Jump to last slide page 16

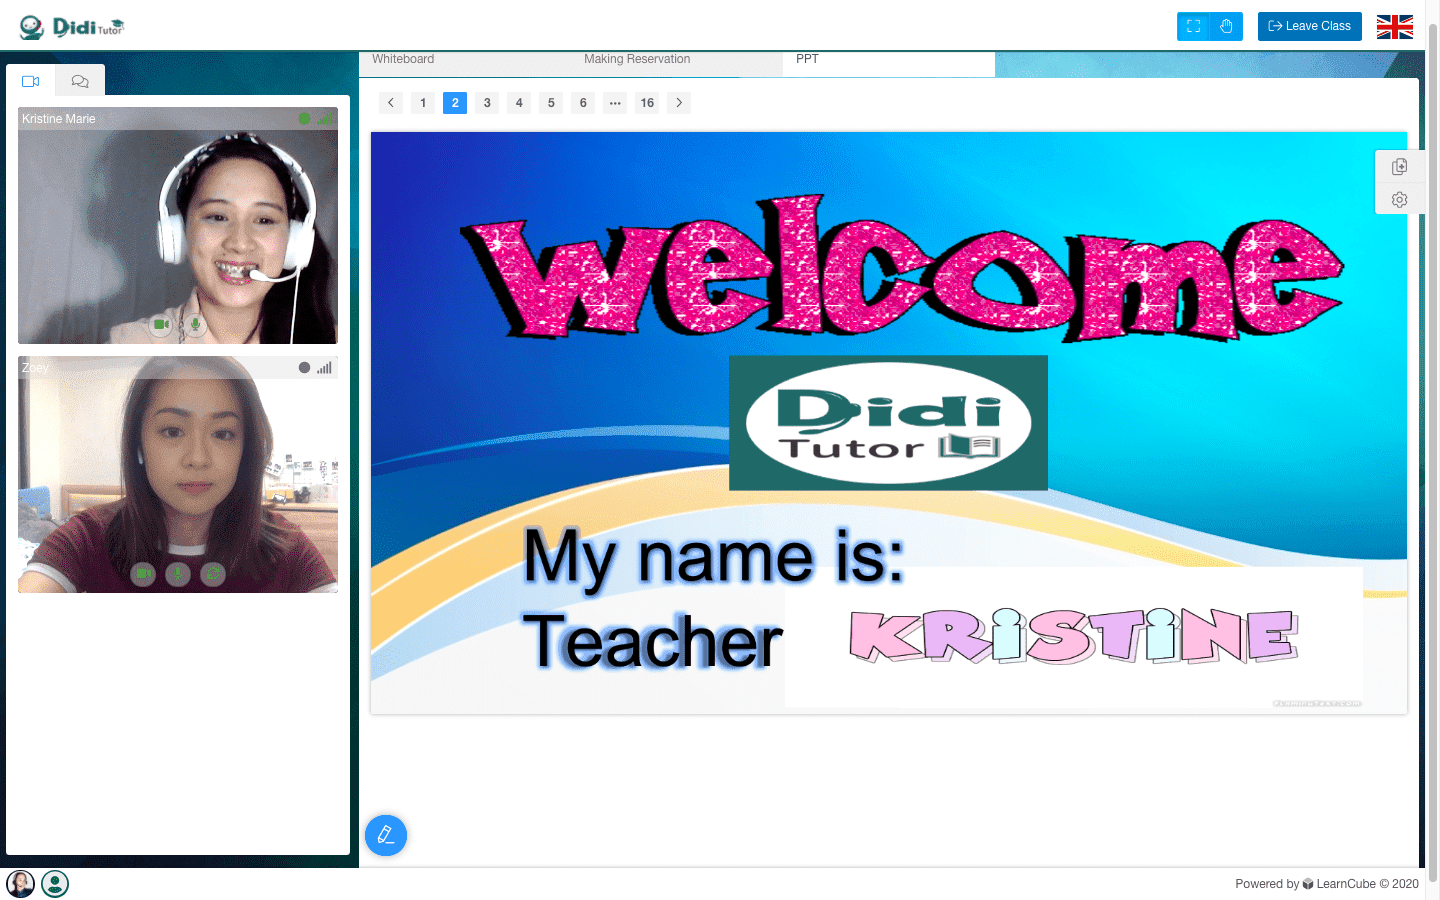(647, 102)
